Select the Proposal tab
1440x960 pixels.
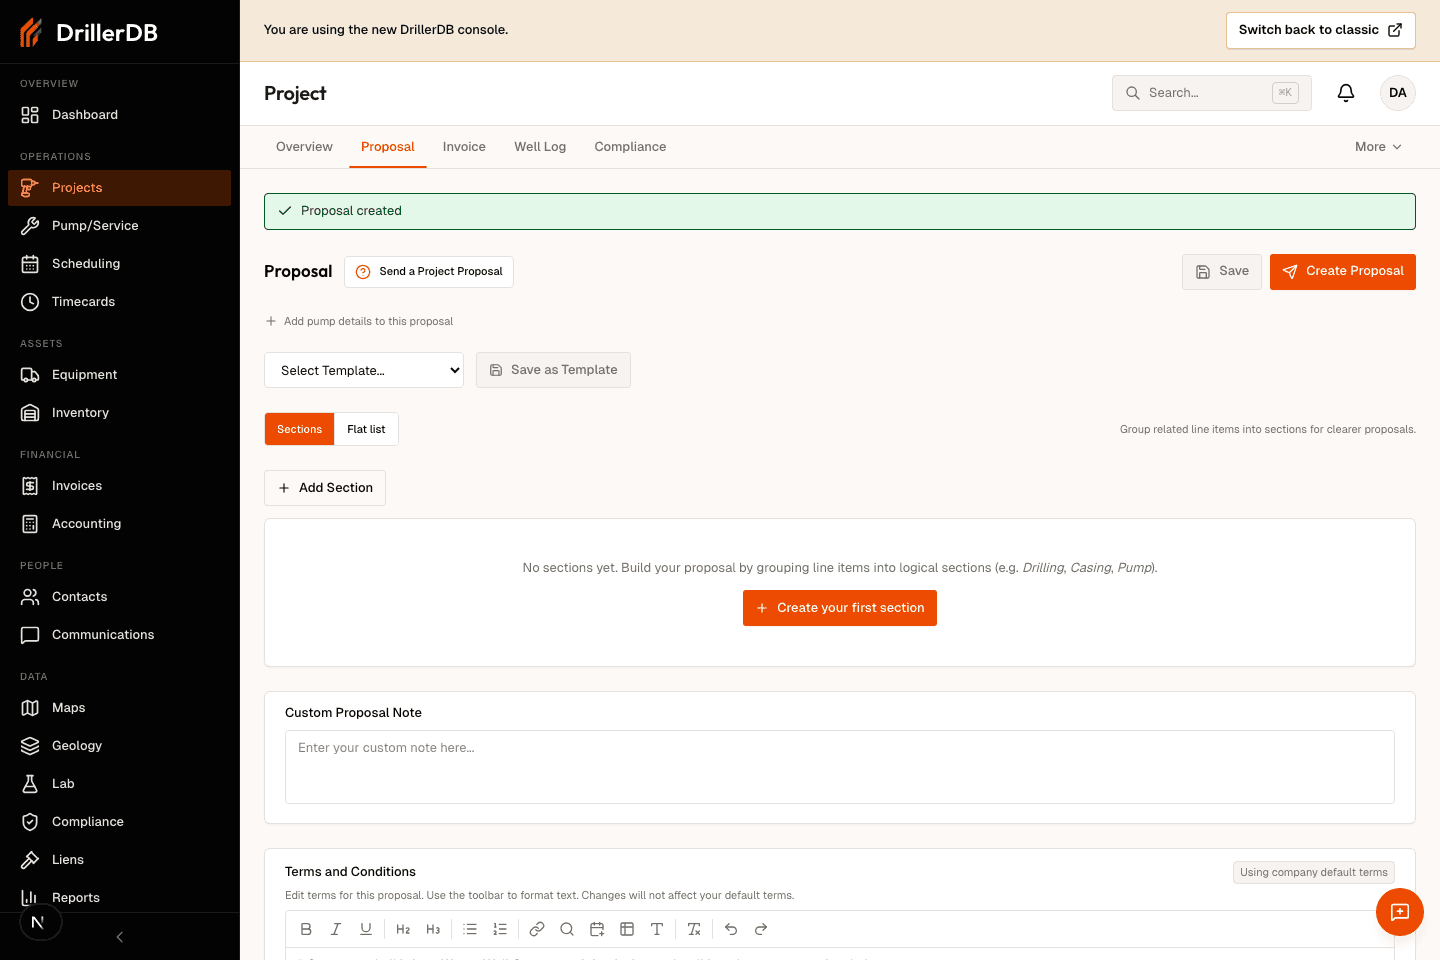click(388, 147)
